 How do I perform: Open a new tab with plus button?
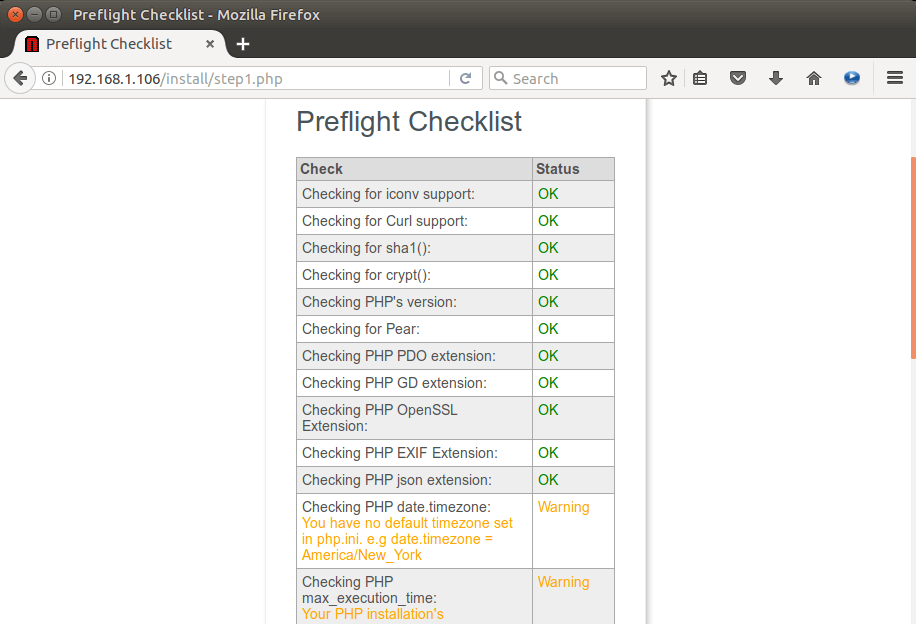(x=243, y=44)
